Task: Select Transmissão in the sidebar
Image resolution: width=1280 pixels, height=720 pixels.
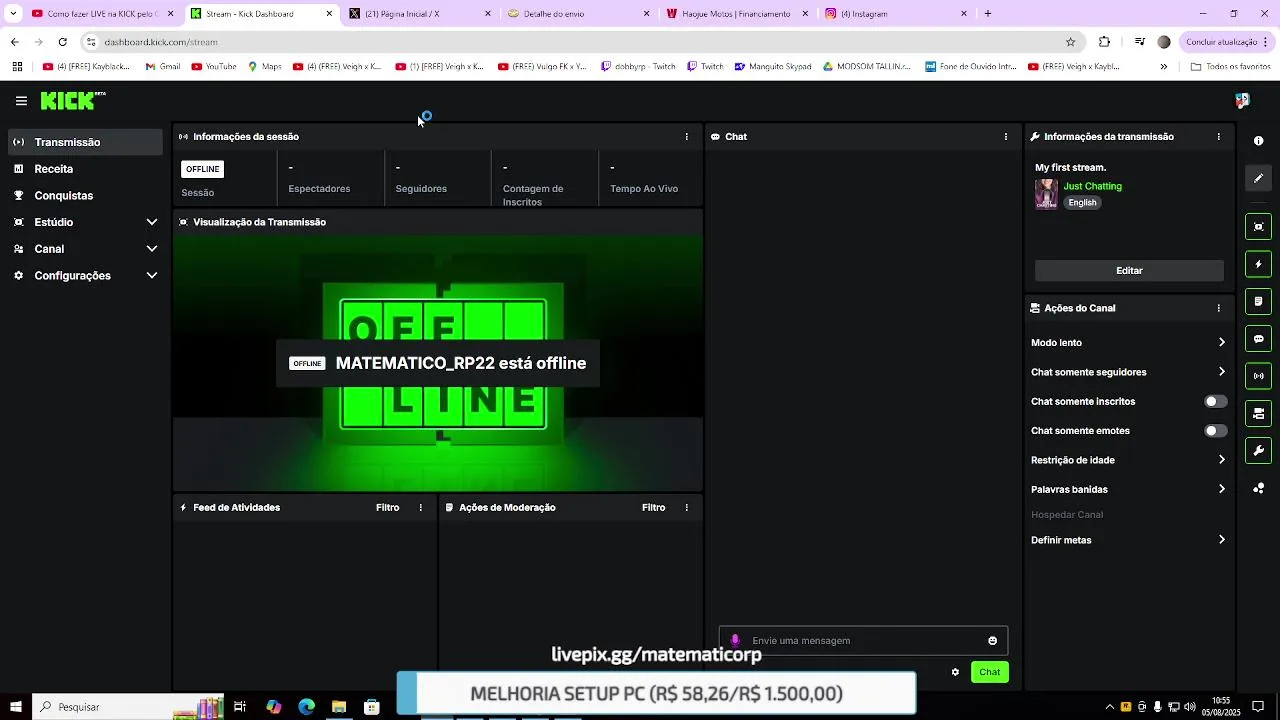Action: click(x=84, y=142)
